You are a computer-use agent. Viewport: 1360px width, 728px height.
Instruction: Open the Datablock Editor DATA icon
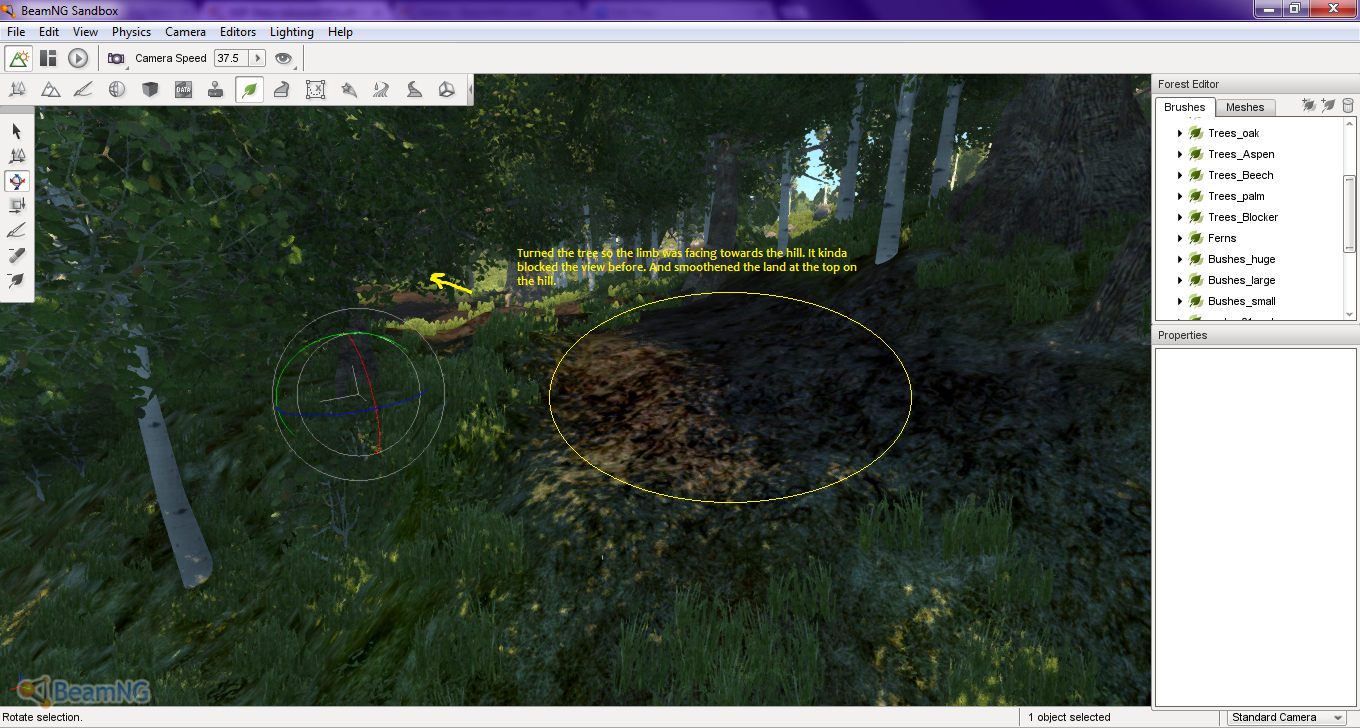183,89
